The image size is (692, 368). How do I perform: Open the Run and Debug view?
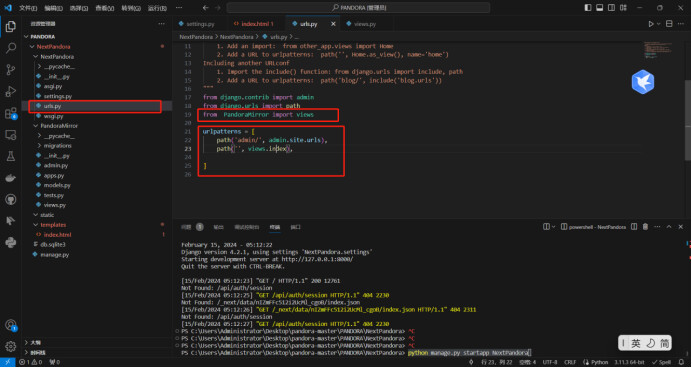click(x=11, y=91)
